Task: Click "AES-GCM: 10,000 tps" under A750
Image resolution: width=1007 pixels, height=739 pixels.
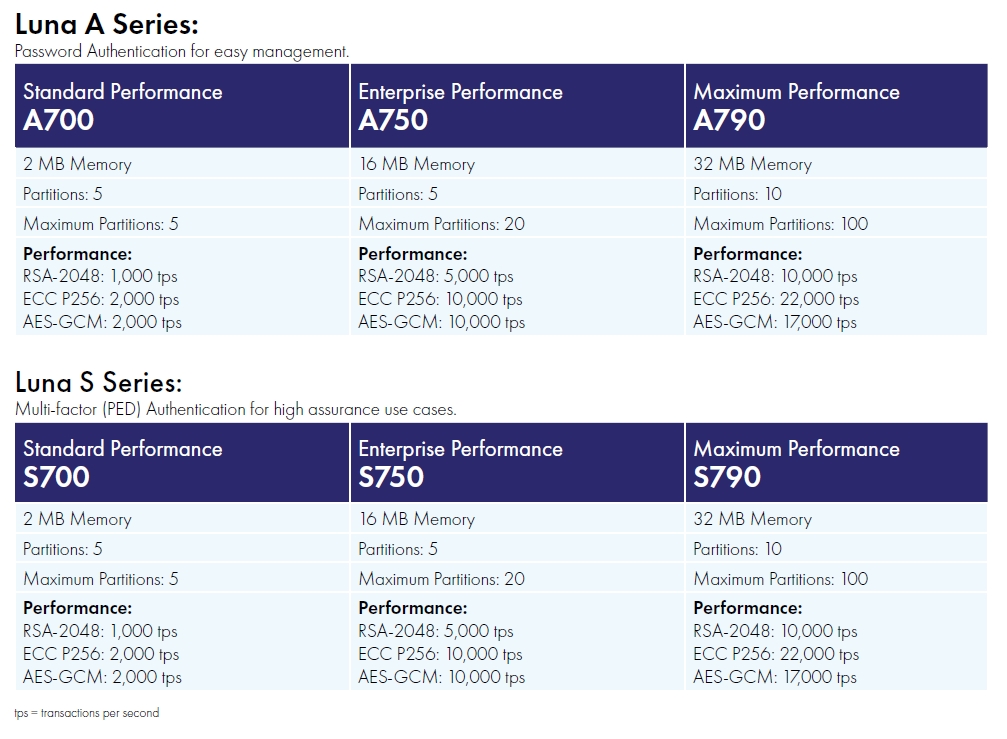Action: [441, 322]
